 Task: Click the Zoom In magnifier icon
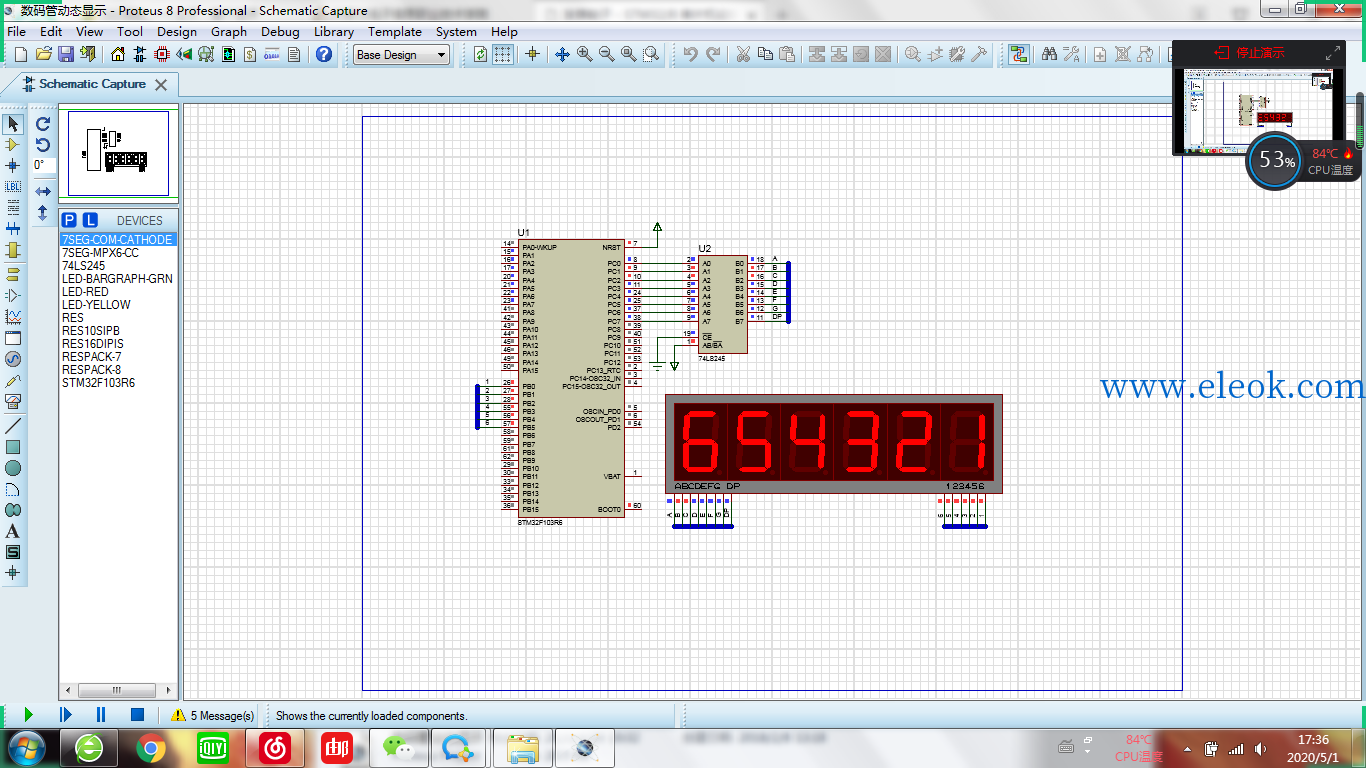(x=584, y=54)
